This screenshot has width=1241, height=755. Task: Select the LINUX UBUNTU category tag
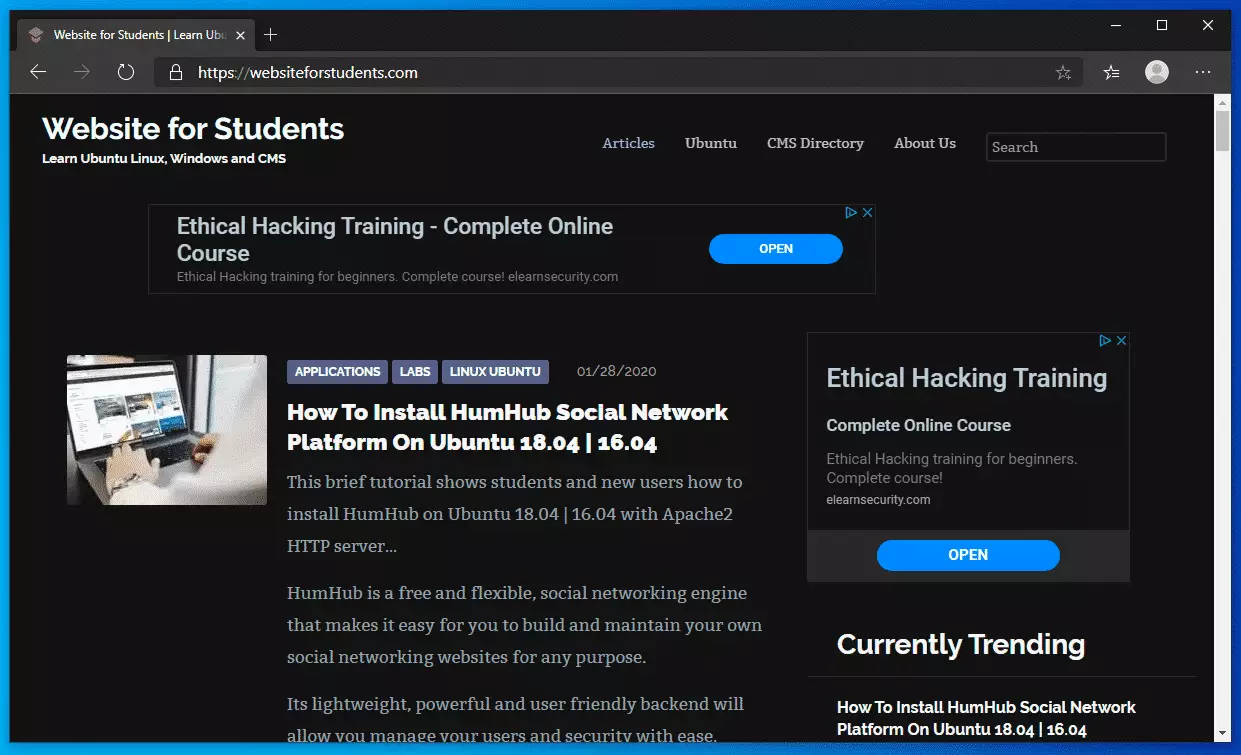coord(495,372)
